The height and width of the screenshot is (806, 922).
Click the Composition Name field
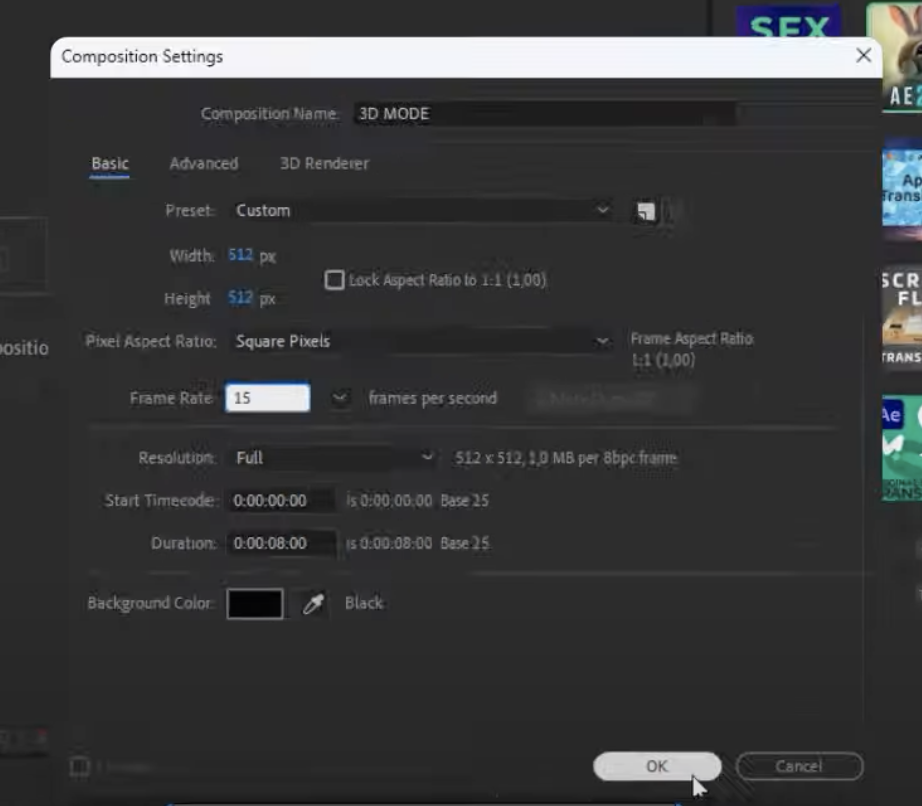pos(543,113)
